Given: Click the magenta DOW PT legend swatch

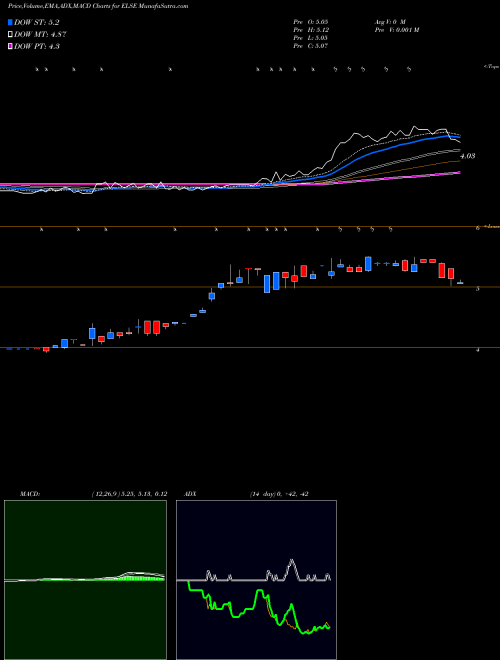Looking at the screenshot, I should pyautogui.click(x=11, y=46).
